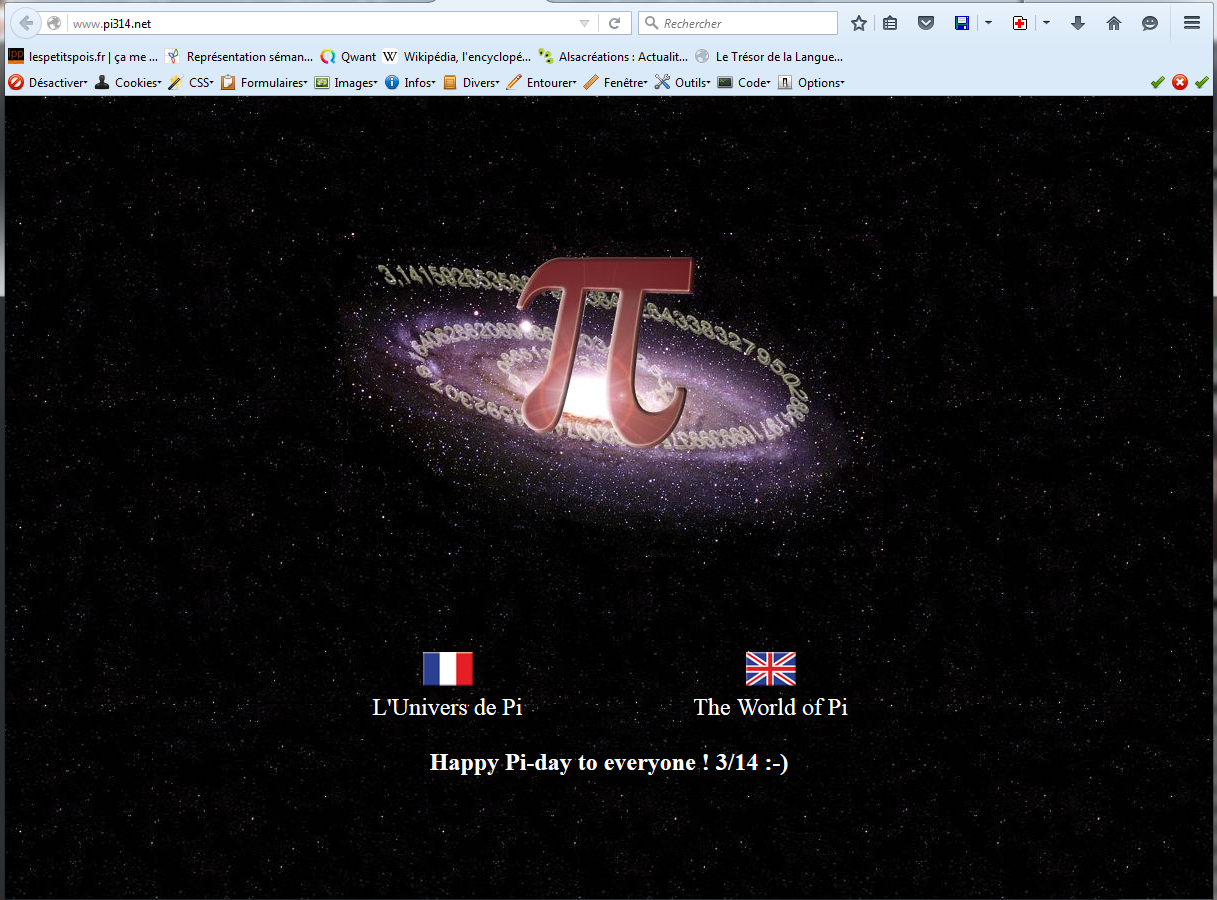Bookmark this page with the star icon
The width and height of the screenshot is (1217, 900).
[x=858, y=23]
